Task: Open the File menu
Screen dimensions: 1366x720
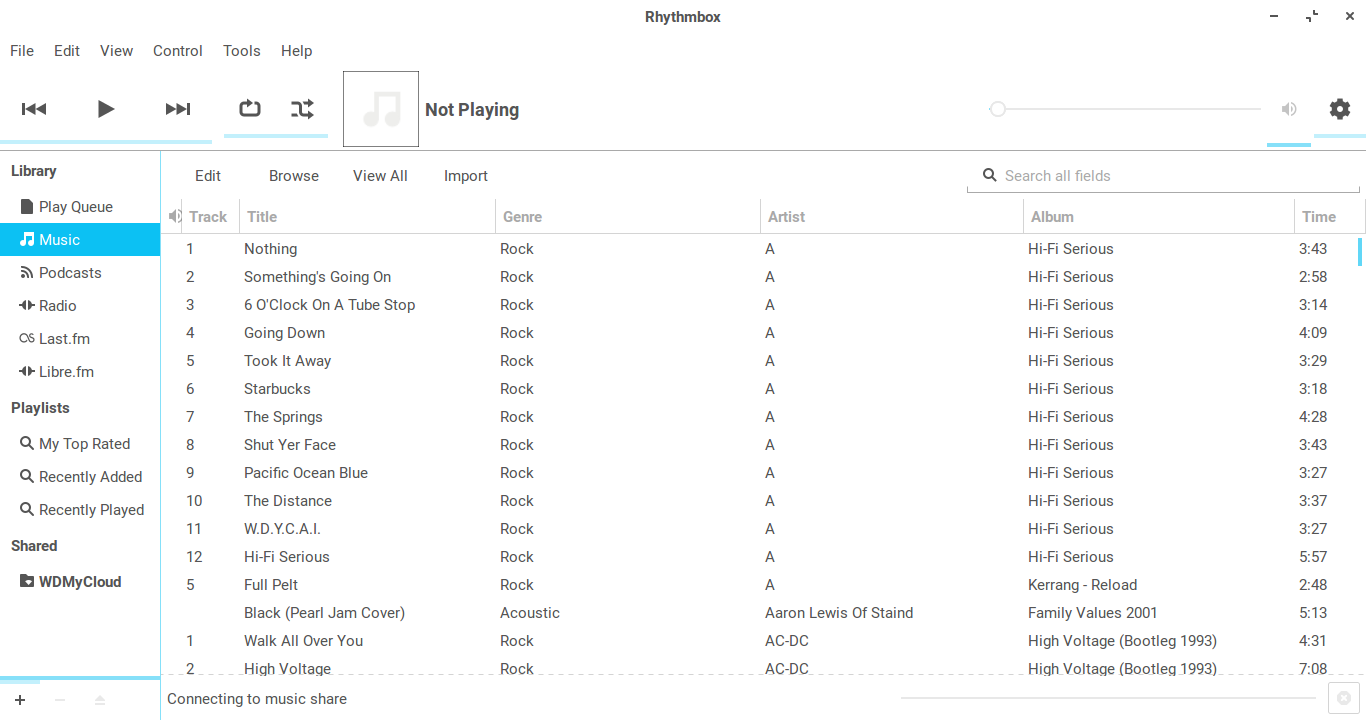Action: pyautogui.click(x=22, y=51)
